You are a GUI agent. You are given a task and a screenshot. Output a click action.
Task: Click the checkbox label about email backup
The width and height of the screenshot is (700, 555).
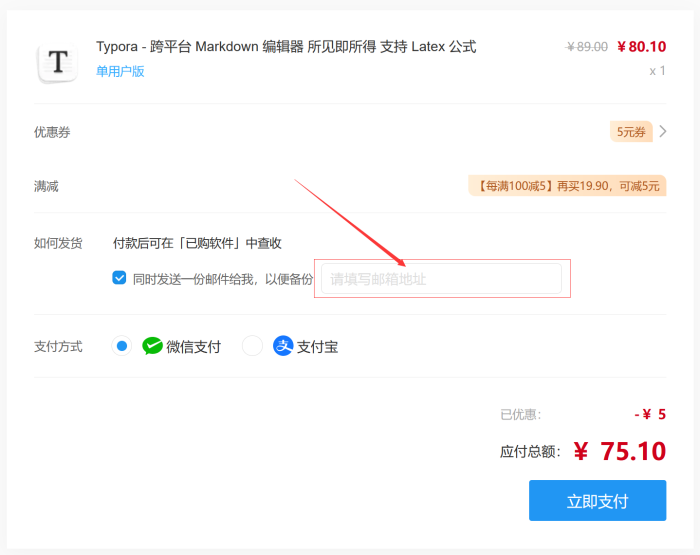223,279
